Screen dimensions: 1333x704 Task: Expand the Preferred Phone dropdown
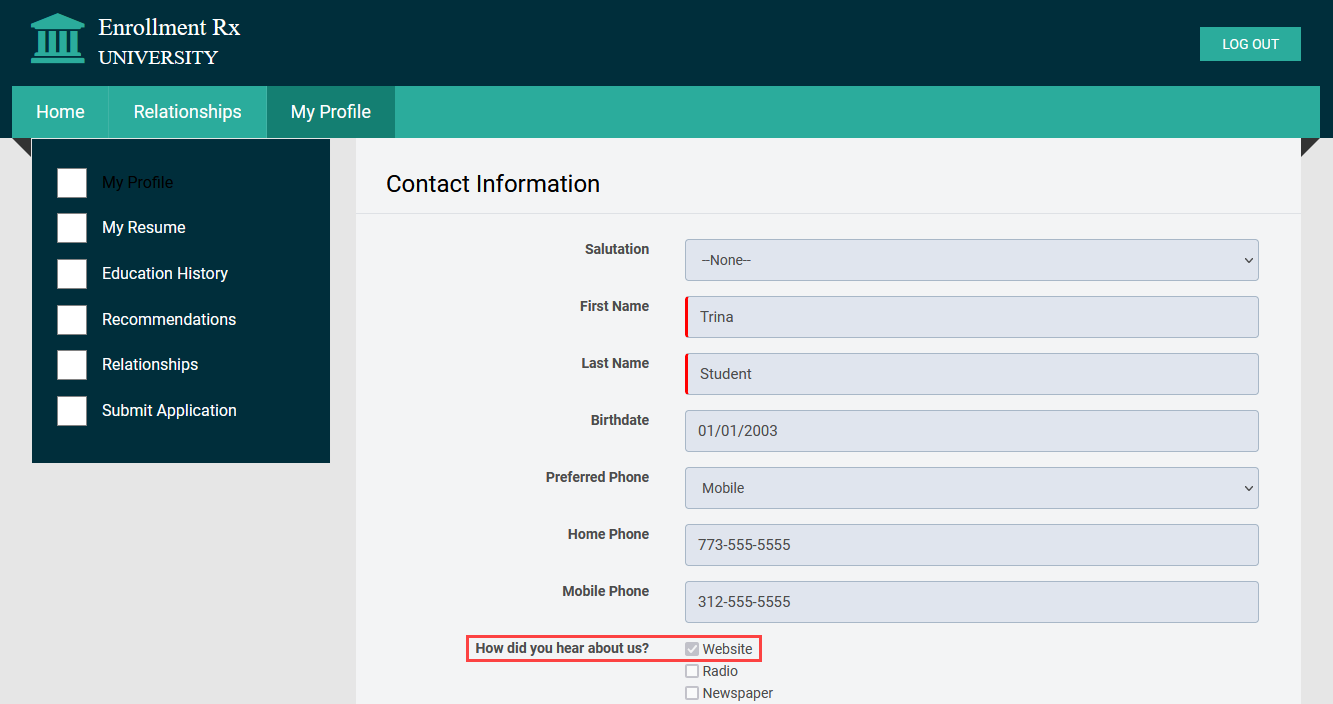point(971,488)
